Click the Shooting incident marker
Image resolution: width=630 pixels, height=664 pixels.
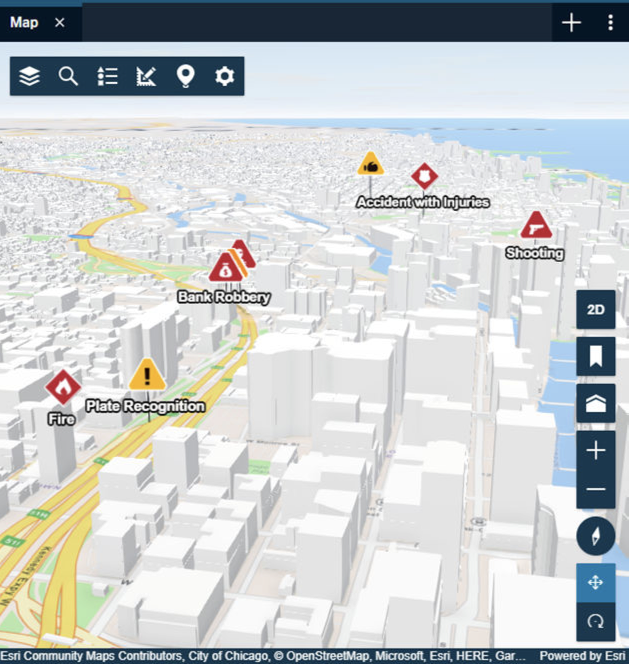(535, 226)
